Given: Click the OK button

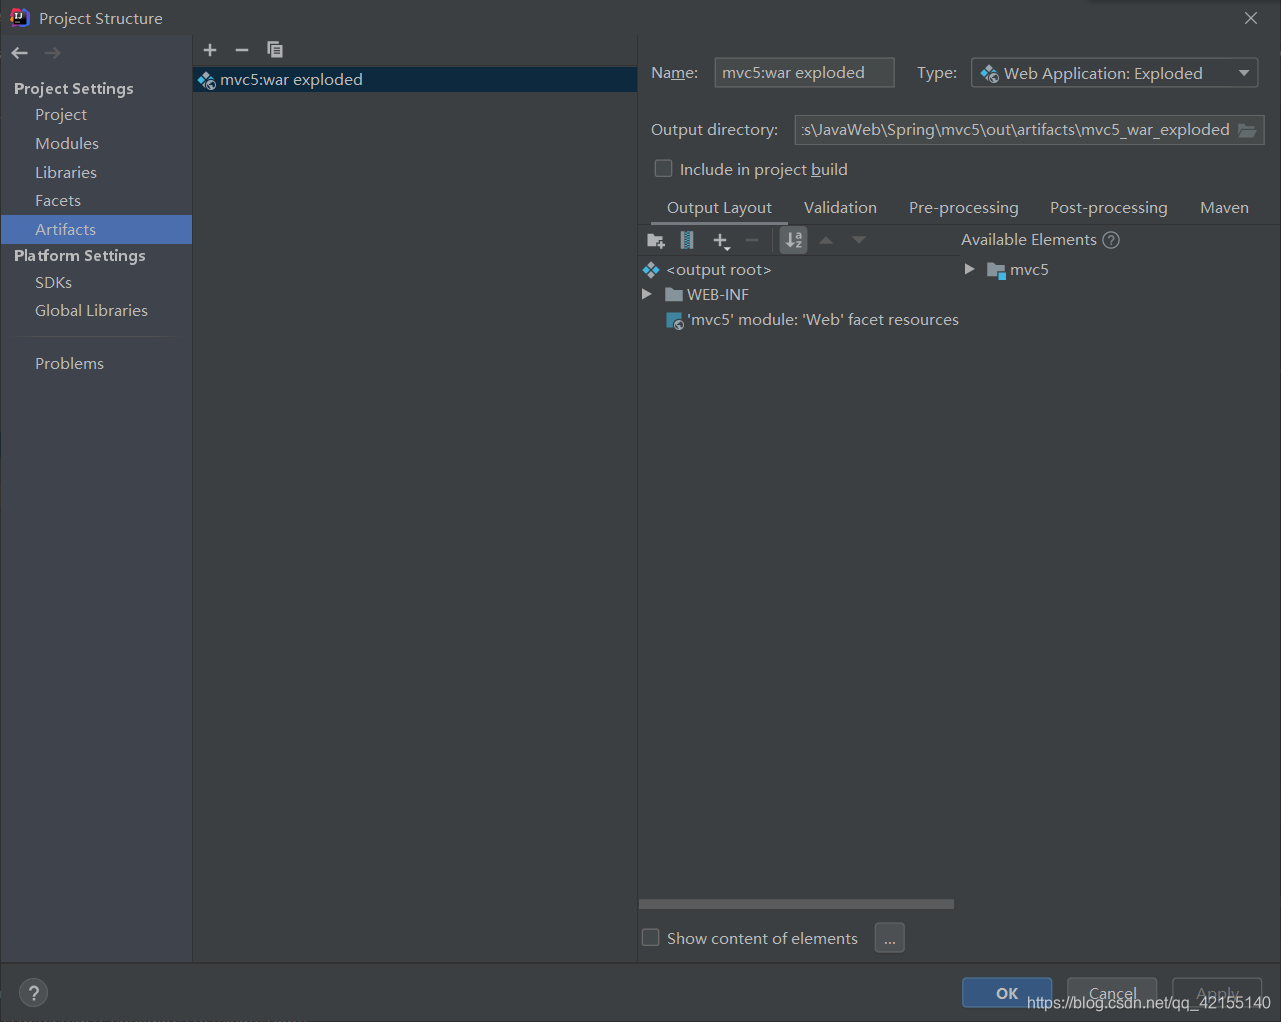Looking at the screenshot, I should point(1007,993).
